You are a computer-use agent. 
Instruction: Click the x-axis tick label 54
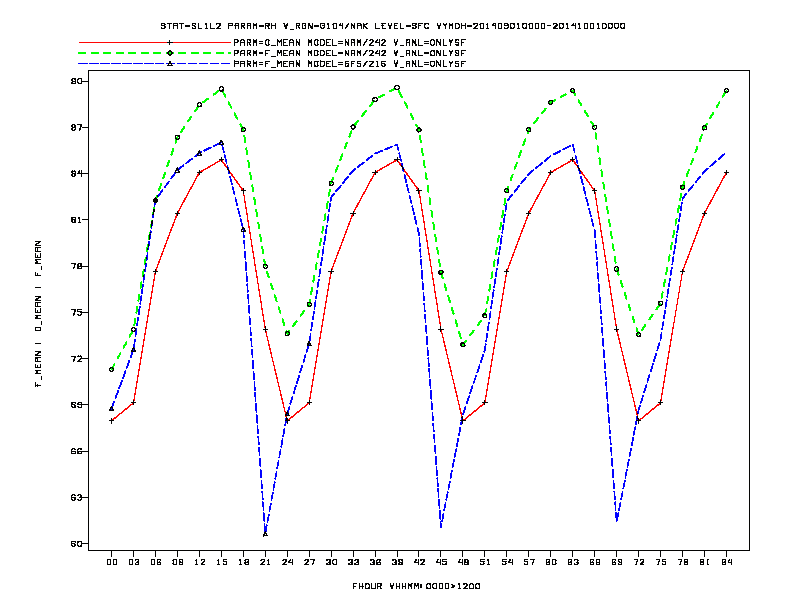(507, 562)
